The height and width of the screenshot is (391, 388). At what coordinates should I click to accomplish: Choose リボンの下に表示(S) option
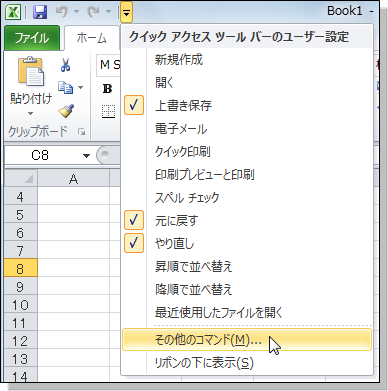(x=247, y=363)
